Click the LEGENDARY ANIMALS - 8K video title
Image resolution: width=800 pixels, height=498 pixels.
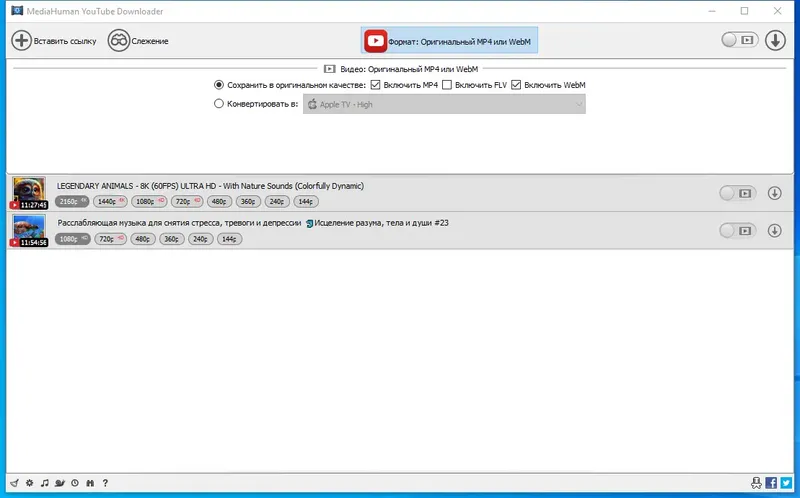[210, 186]
